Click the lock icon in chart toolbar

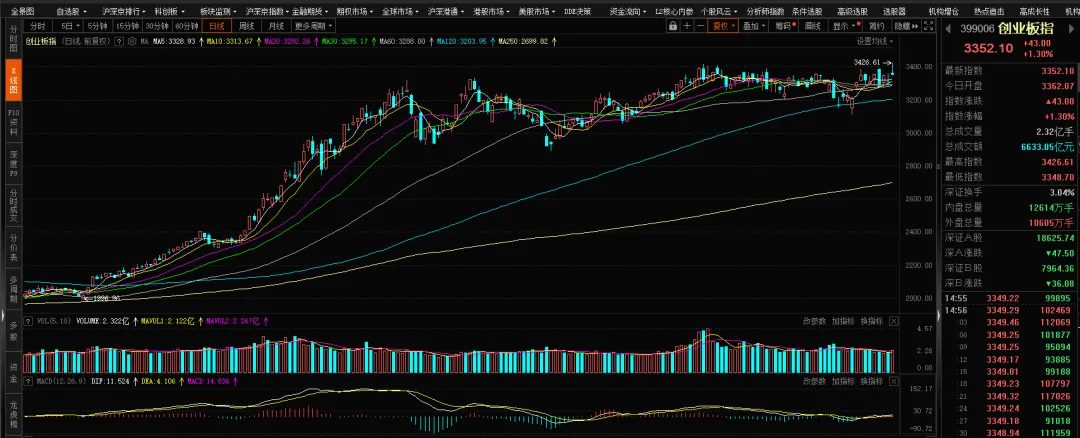(x=673, y=26)
